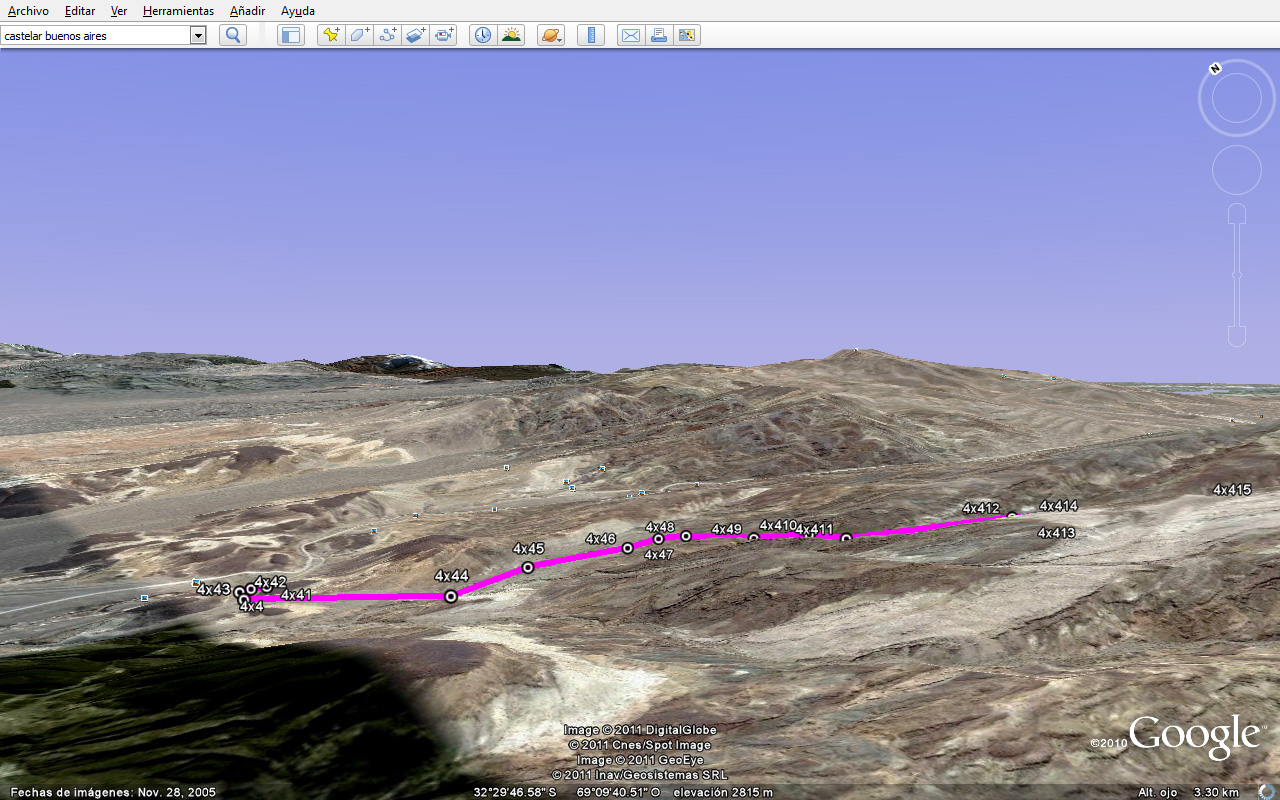Click the add image overlay icon

pos(416,35)
